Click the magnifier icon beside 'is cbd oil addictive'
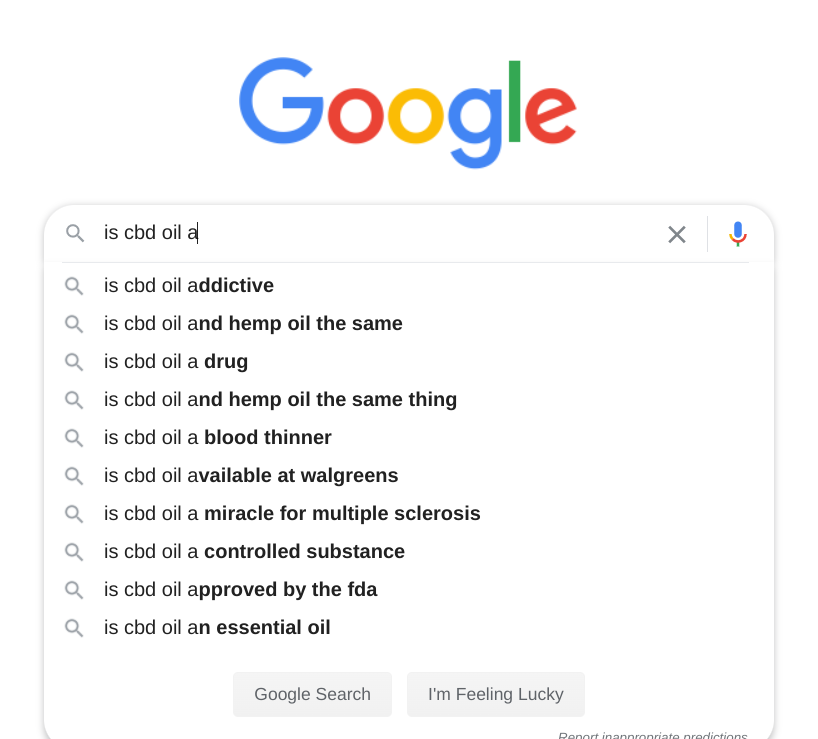 click(74, 286)
